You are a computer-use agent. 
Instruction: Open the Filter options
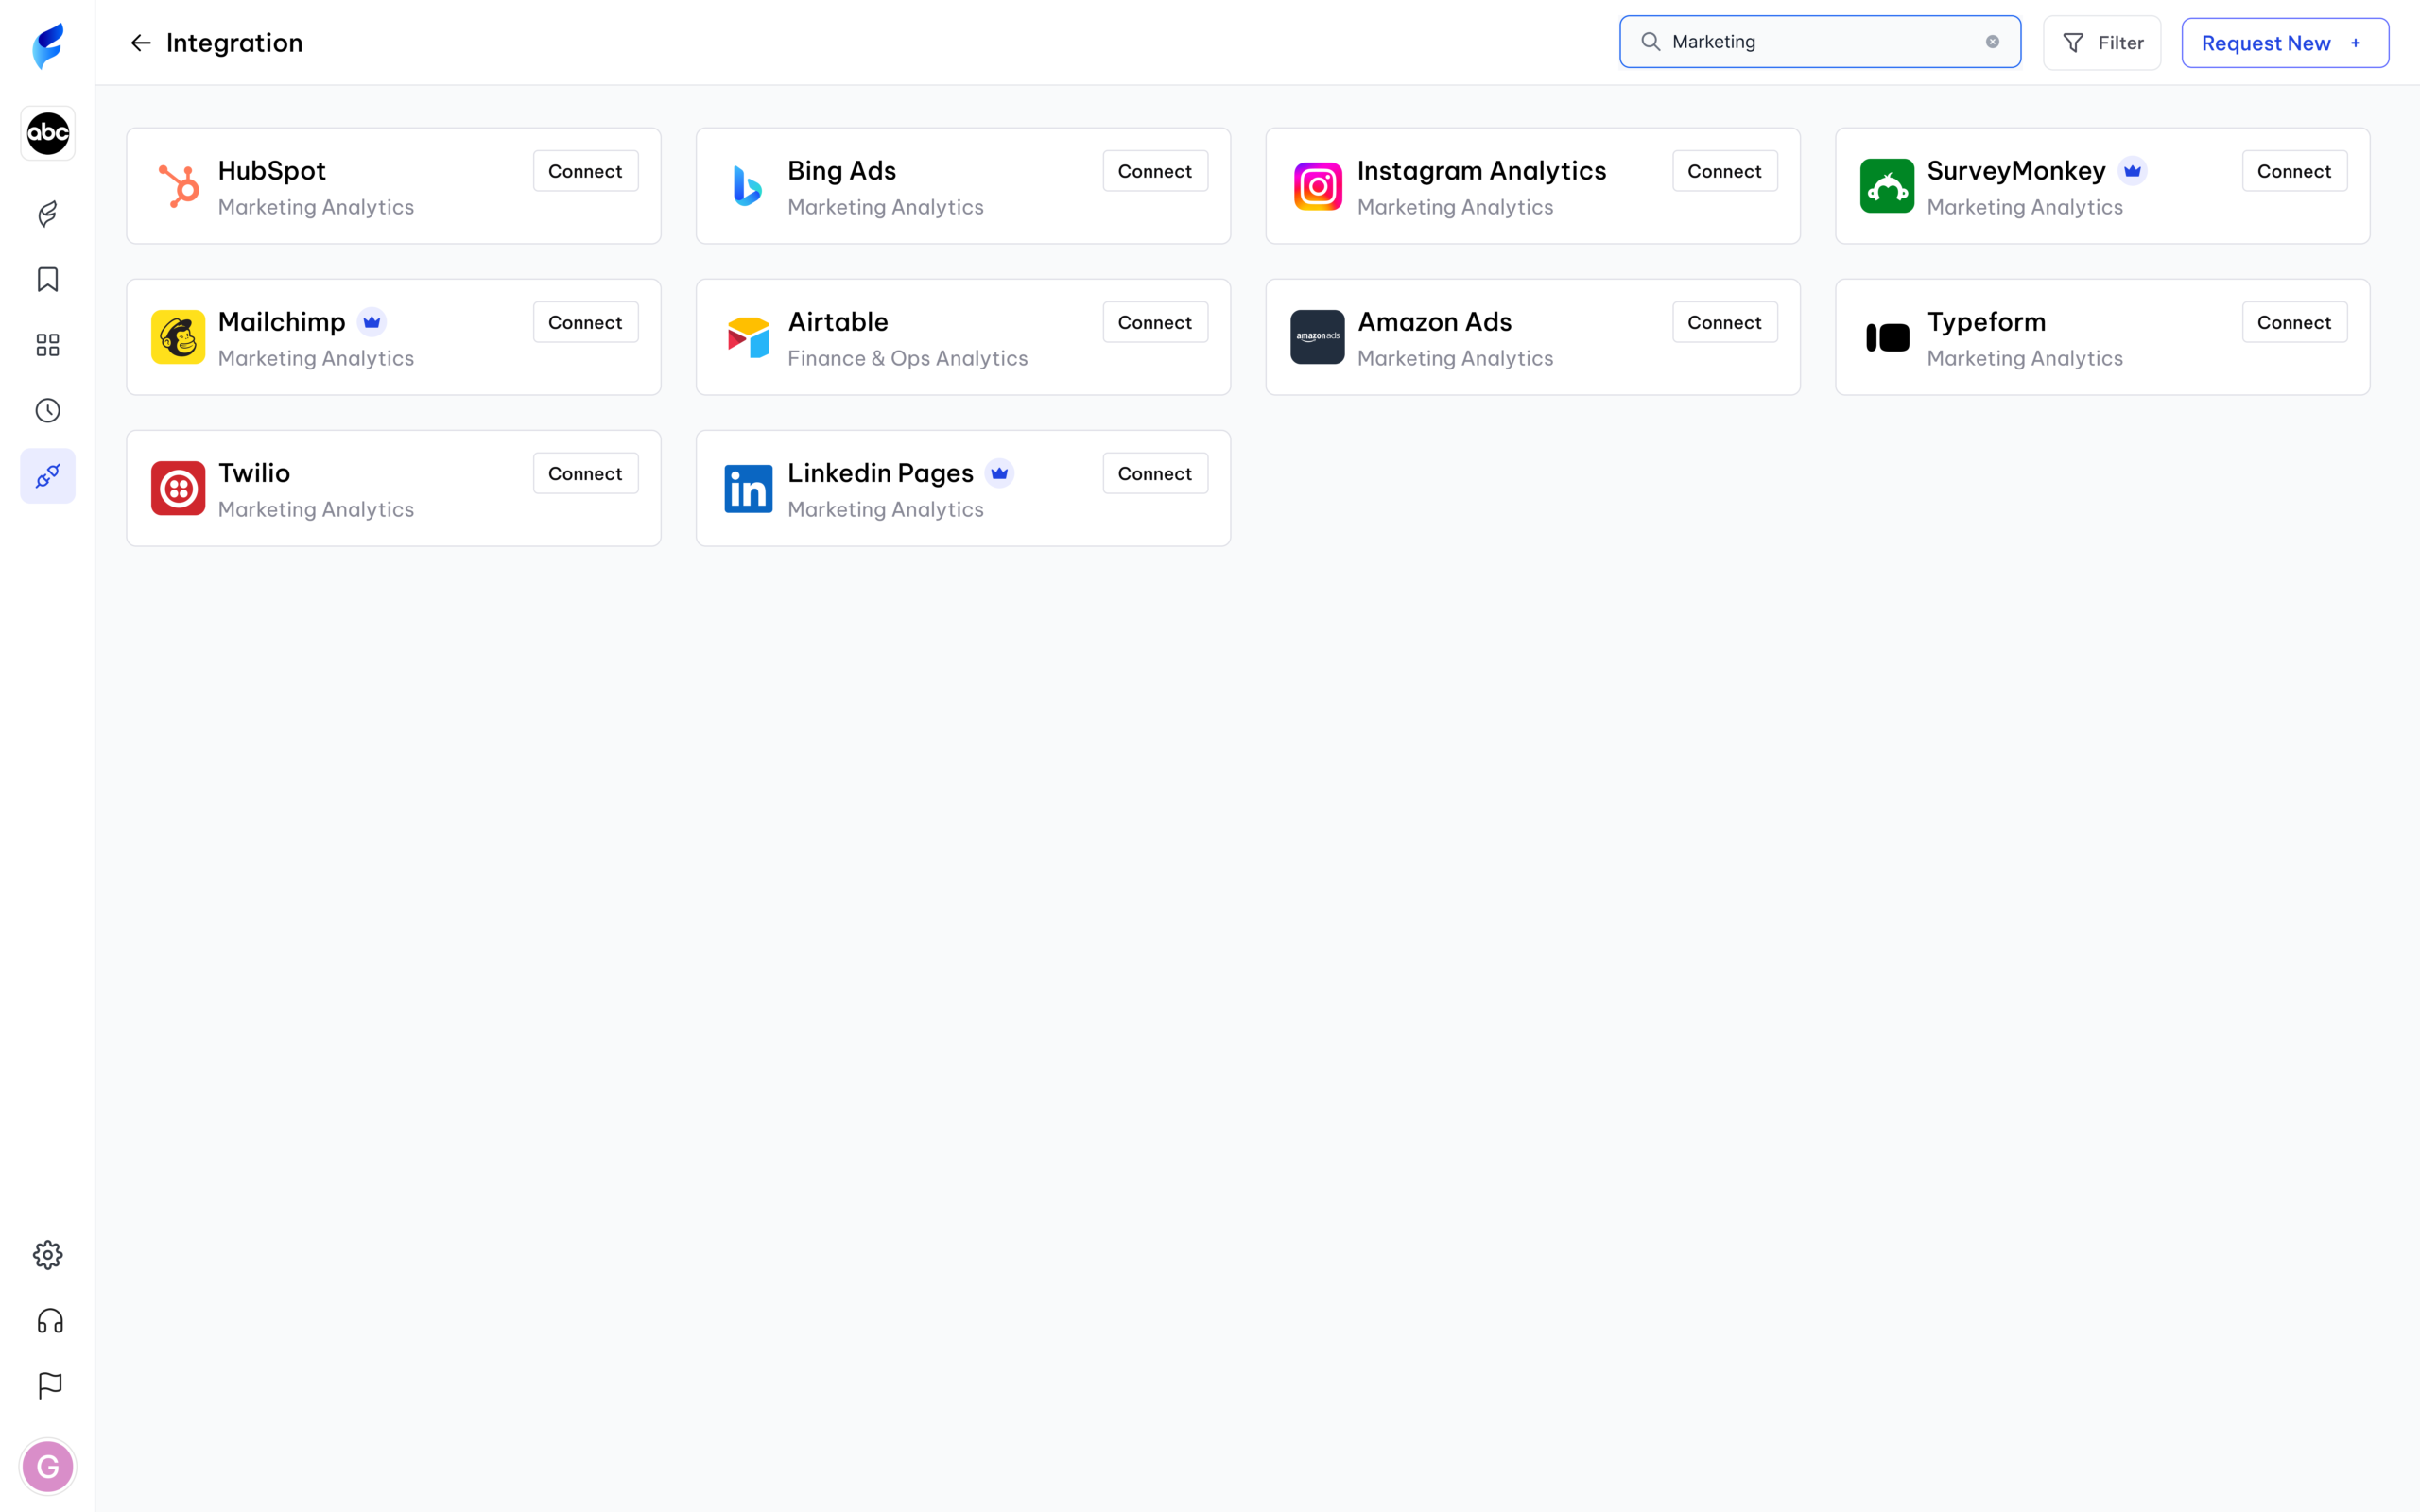point(2102,42)
